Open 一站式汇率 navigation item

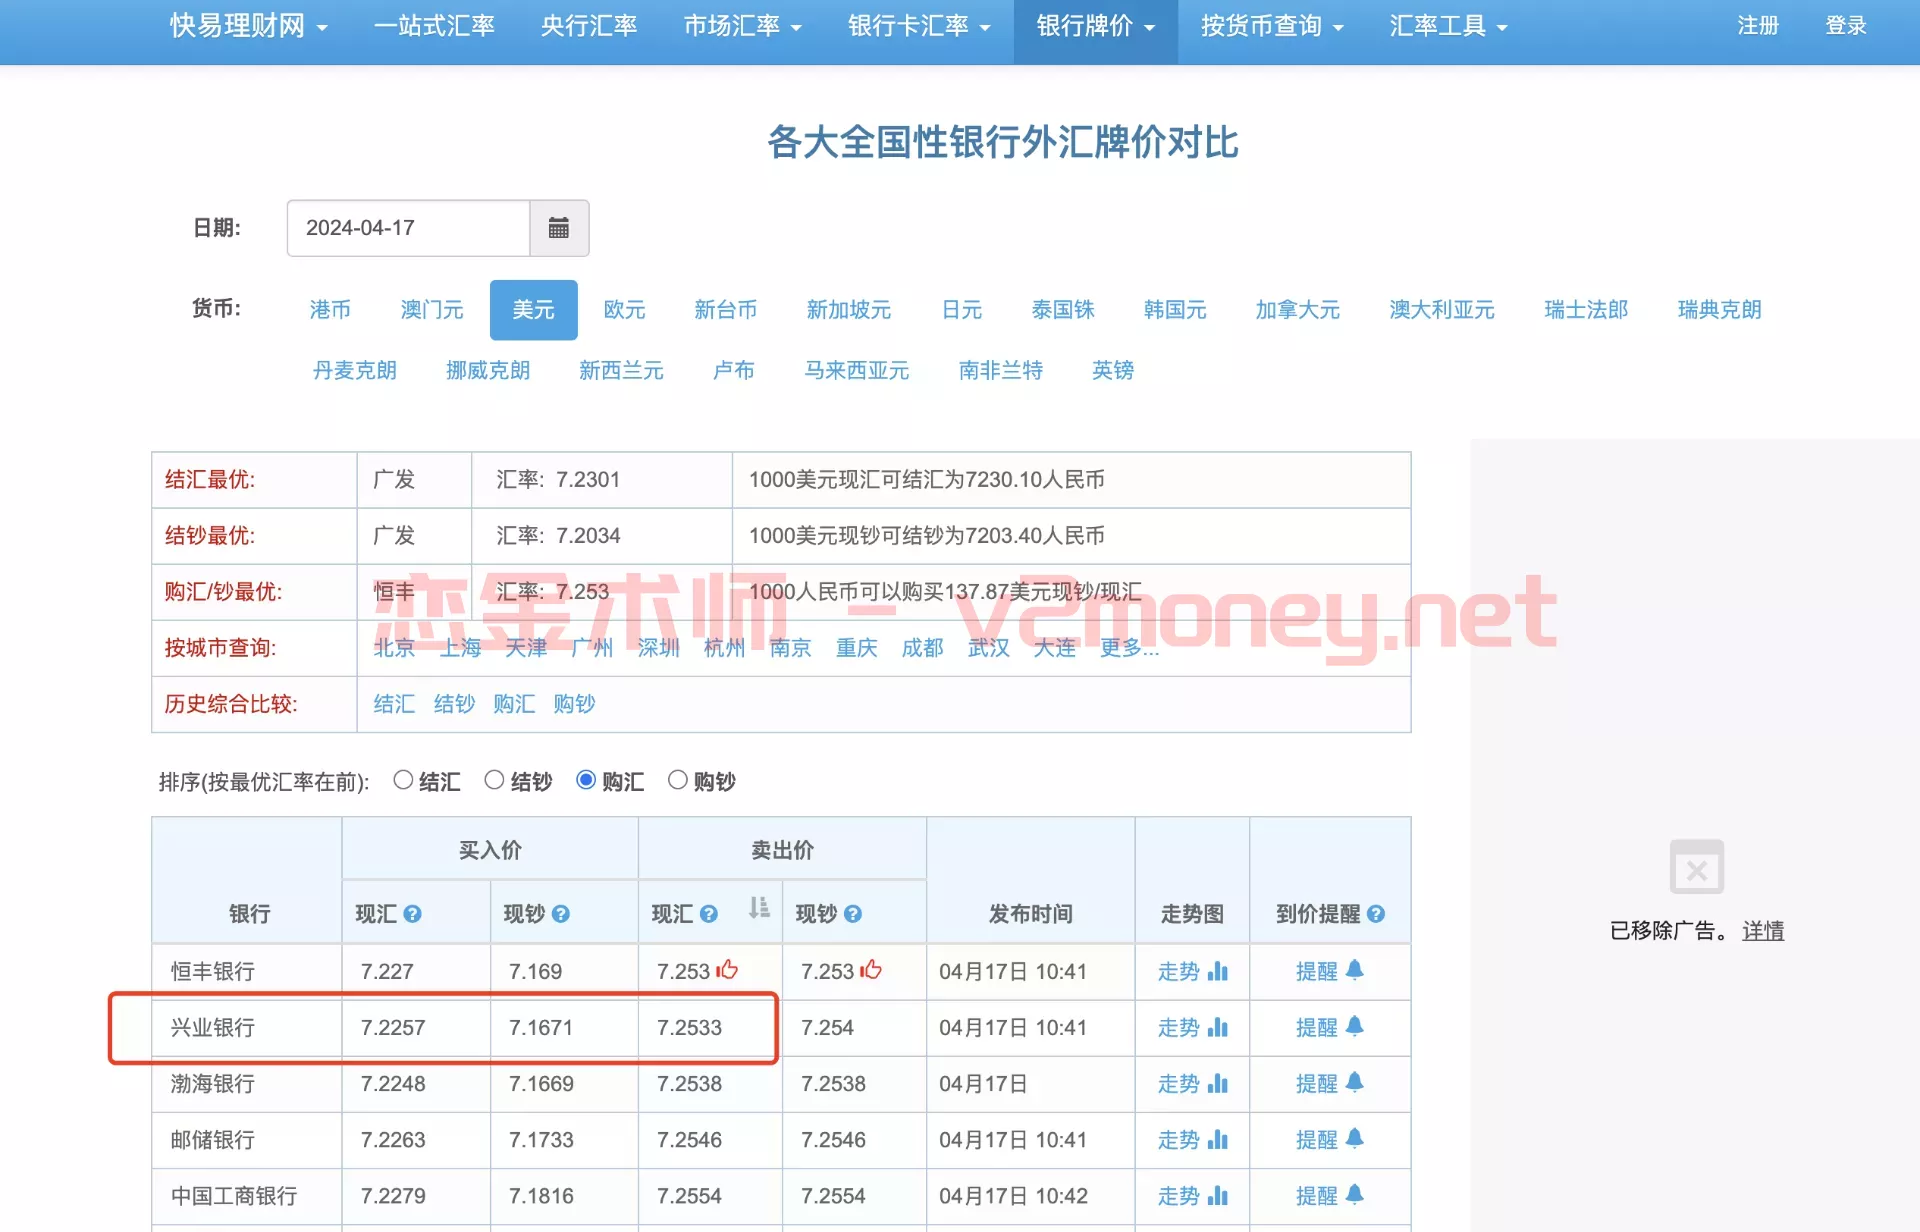pyautogui.click(x=434, y=26)
